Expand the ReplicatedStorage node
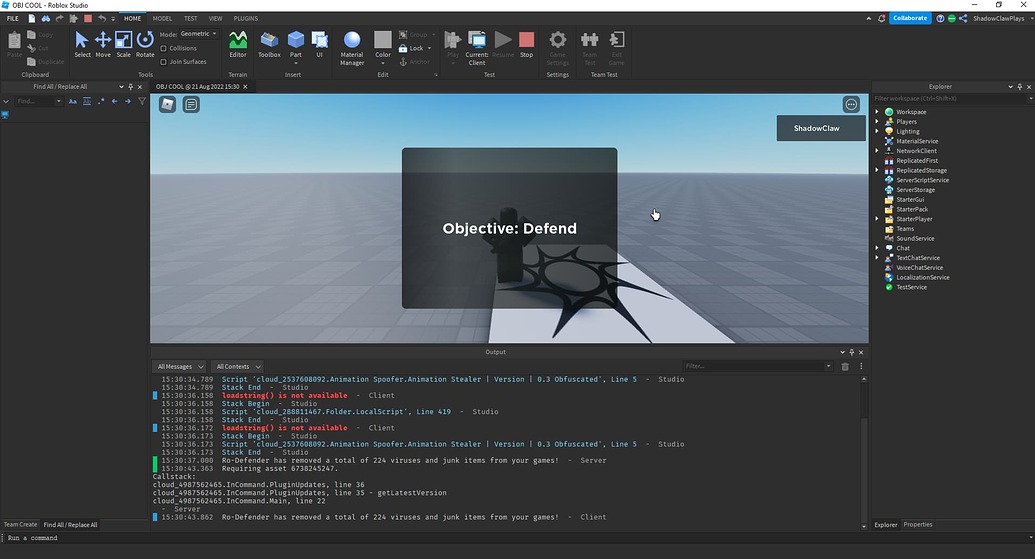1035x559 pixels. tap(877, 170)
